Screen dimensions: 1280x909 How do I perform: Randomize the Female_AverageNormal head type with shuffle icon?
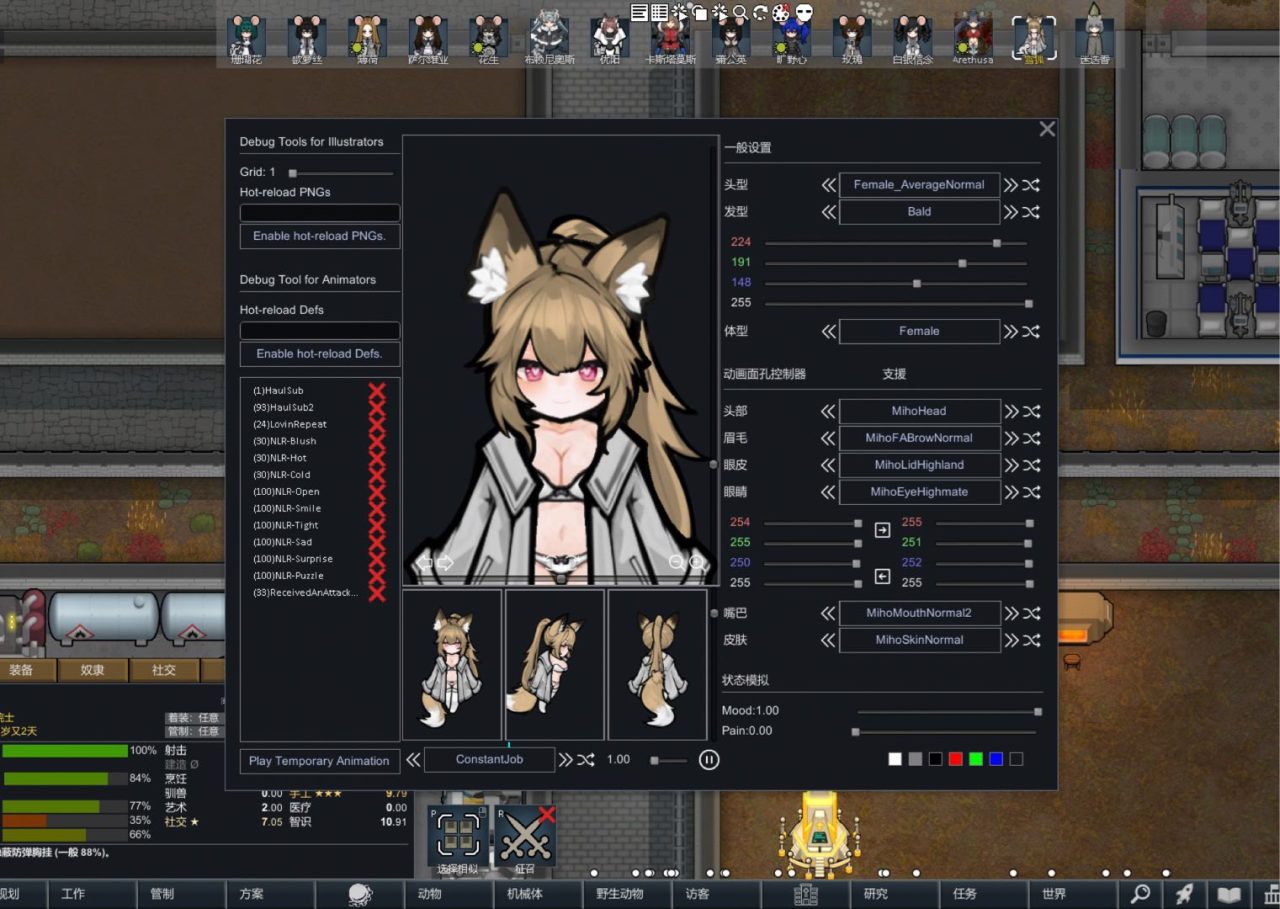point(1031,185)
